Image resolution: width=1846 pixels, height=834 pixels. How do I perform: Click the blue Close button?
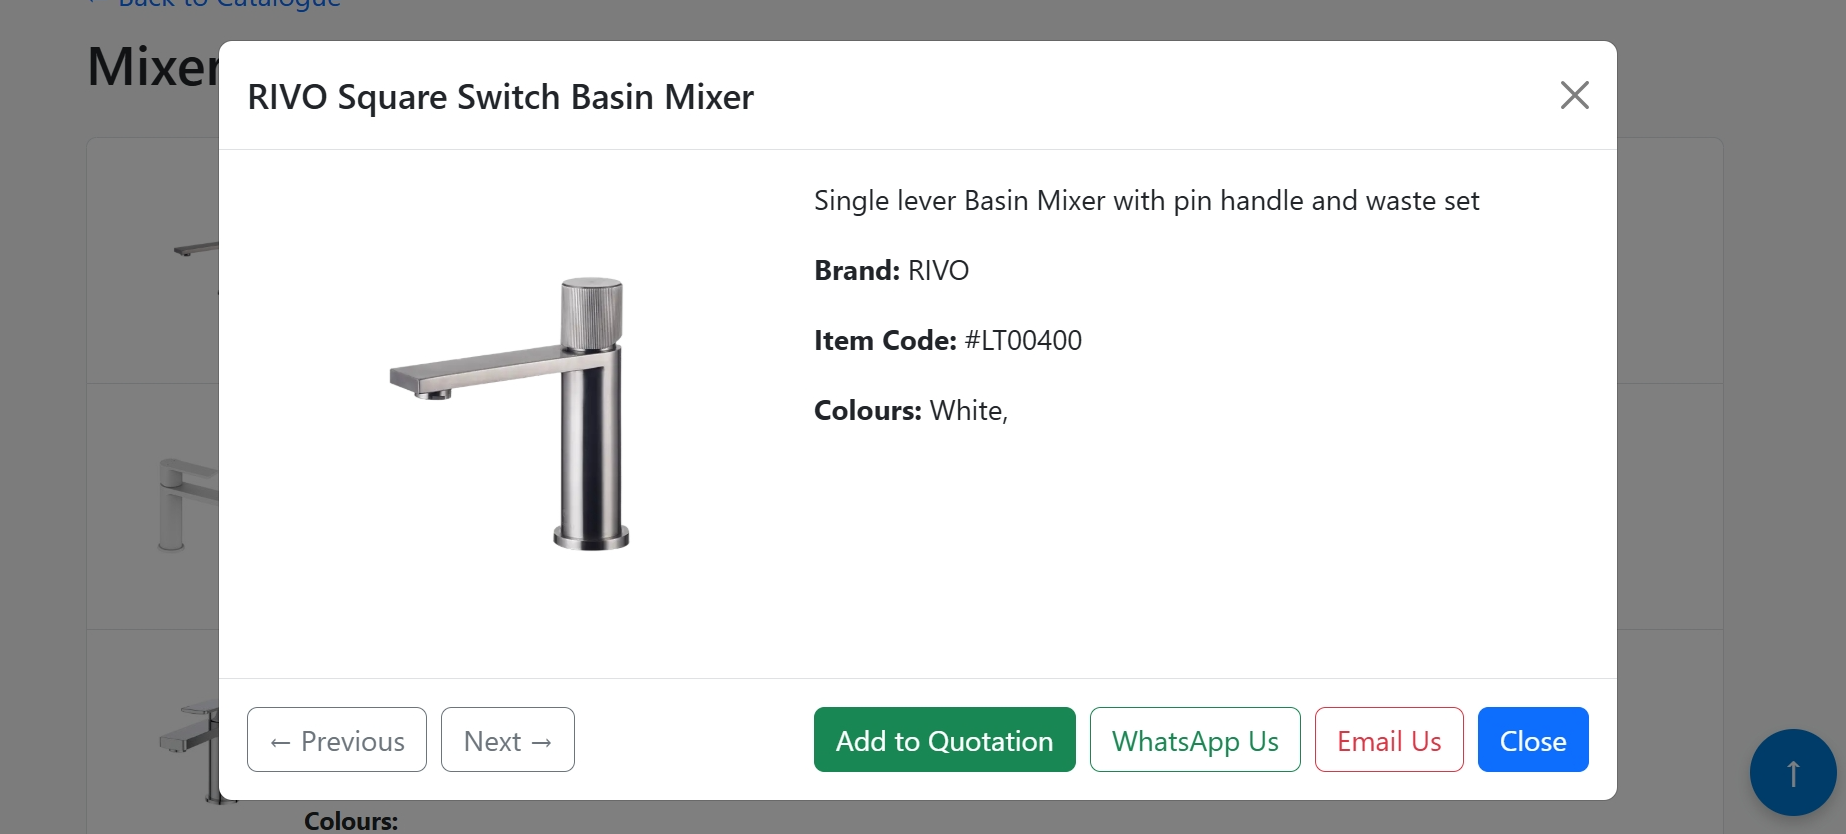(x=1532, y=740)
